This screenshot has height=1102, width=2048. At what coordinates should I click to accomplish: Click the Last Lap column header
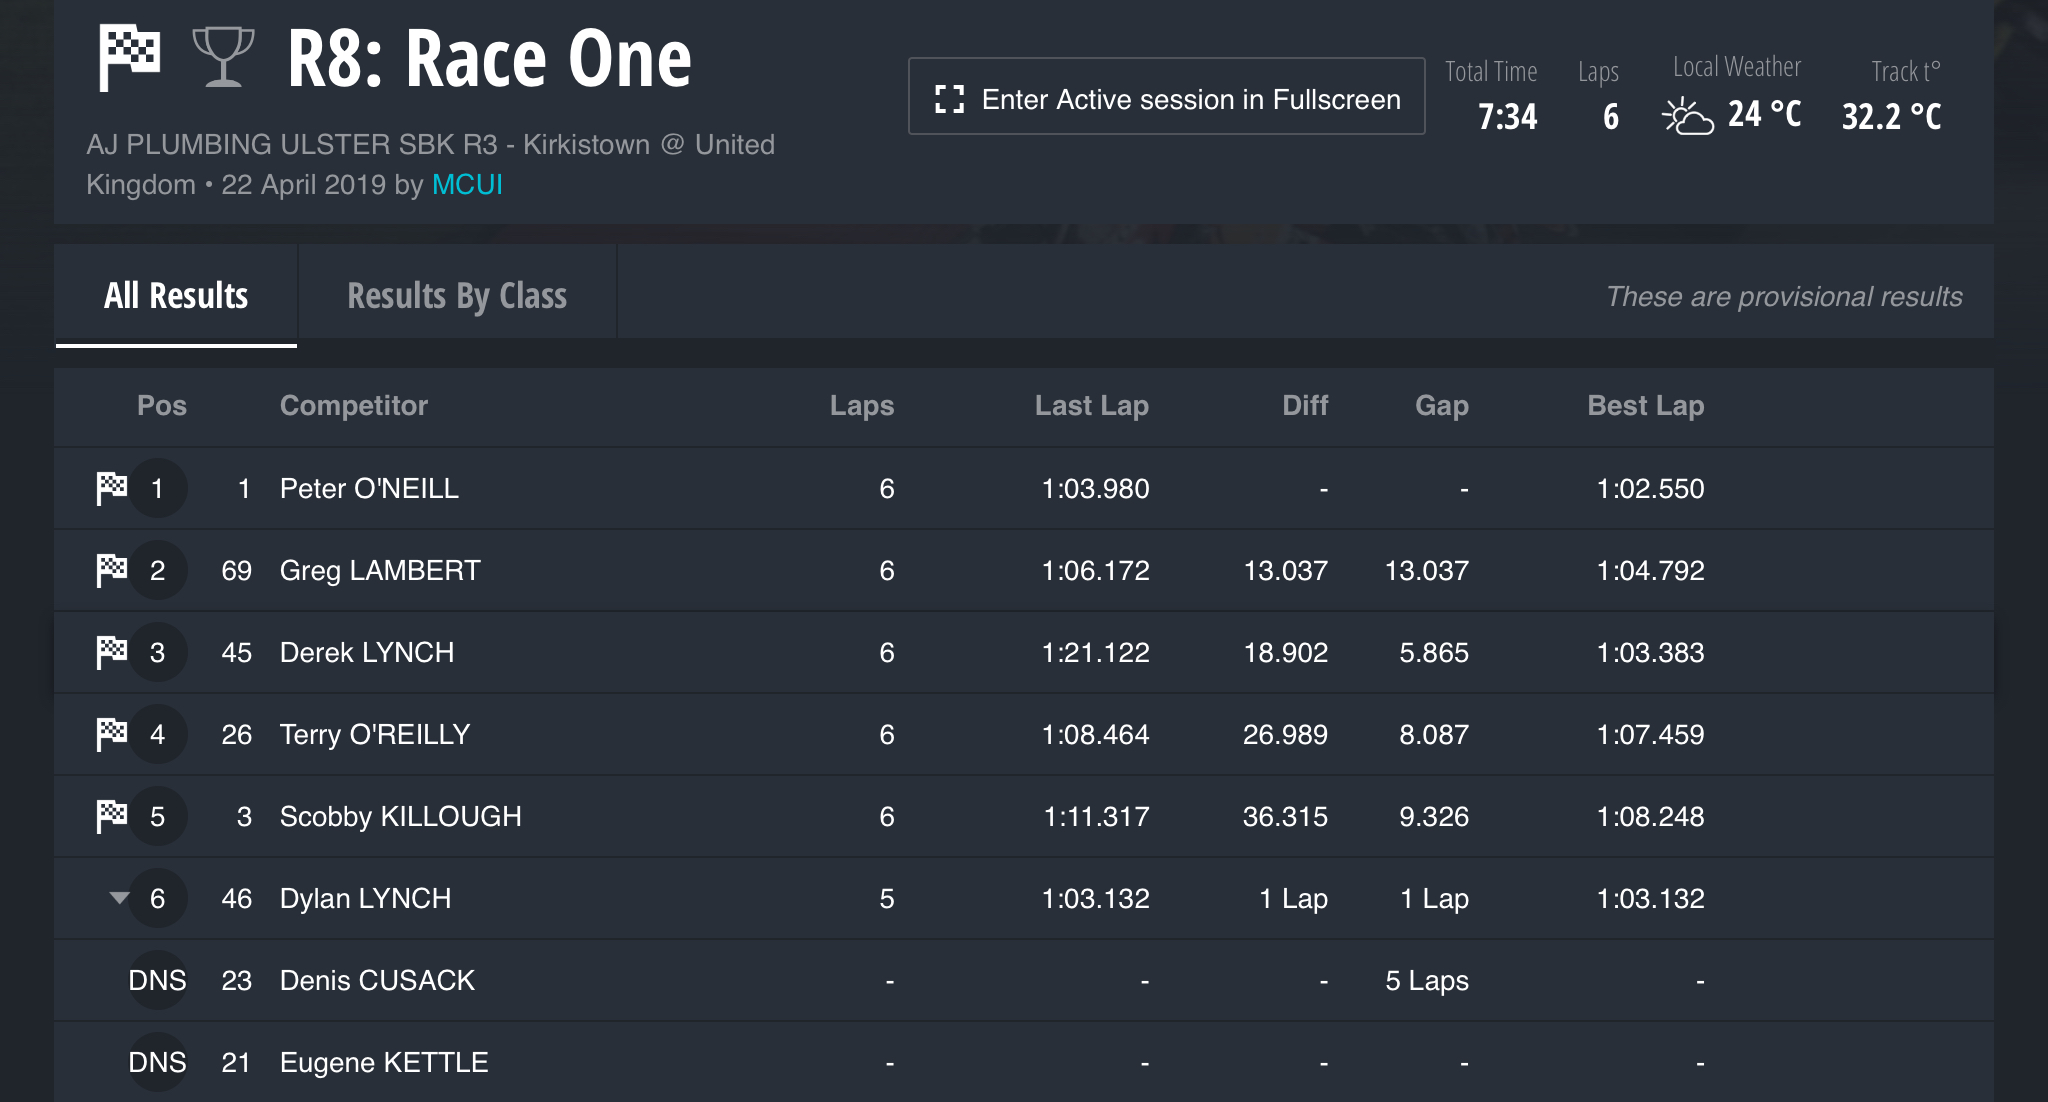pos(1091,405)
